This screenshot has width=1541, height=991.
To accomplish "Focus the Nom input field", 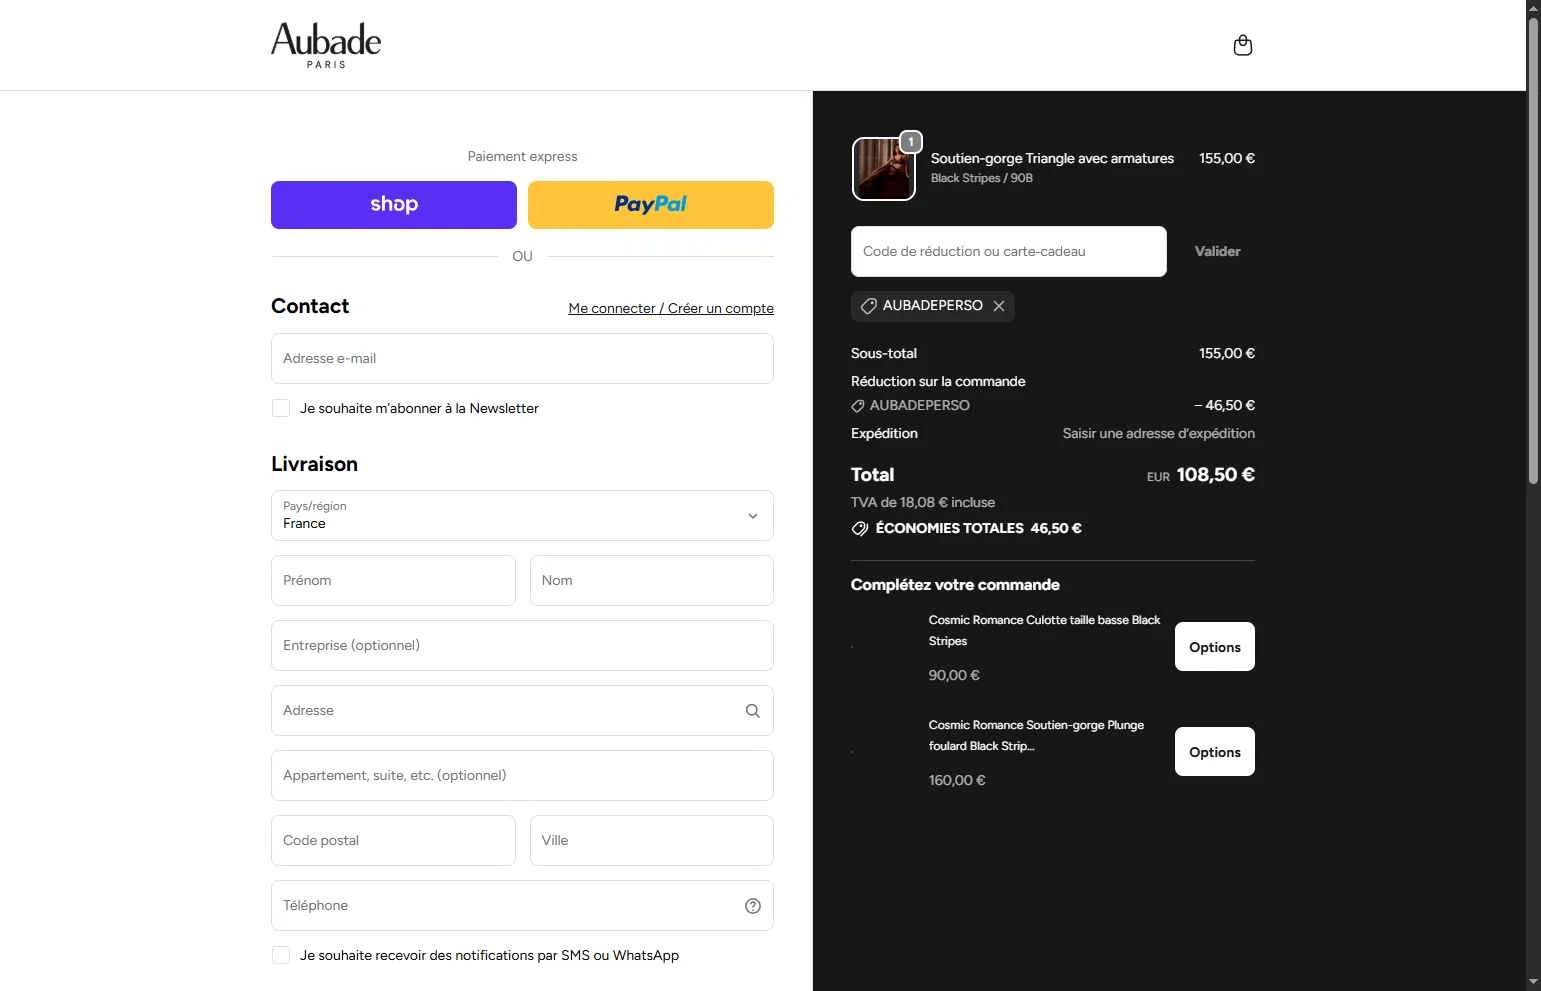I will tap(652, 580).
